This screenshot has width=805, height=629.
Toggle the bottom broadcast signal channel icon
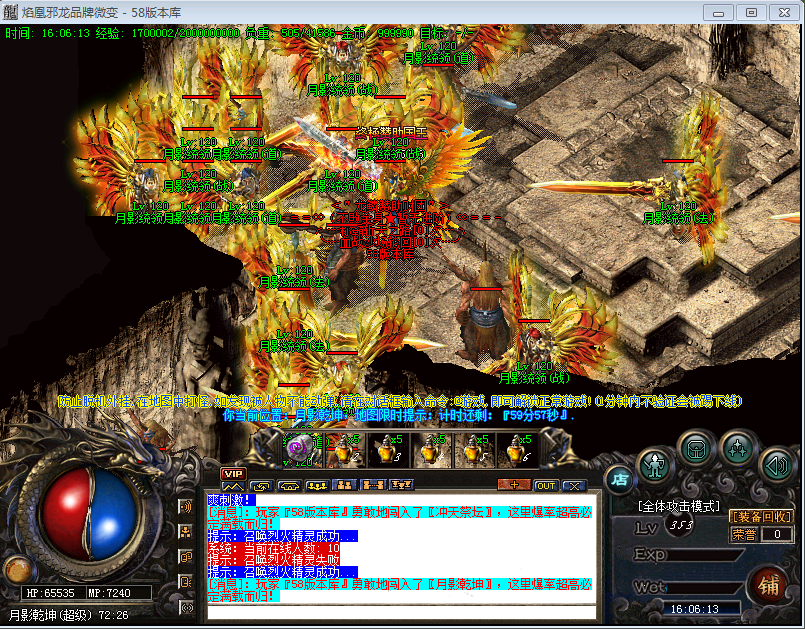(185, 607)
